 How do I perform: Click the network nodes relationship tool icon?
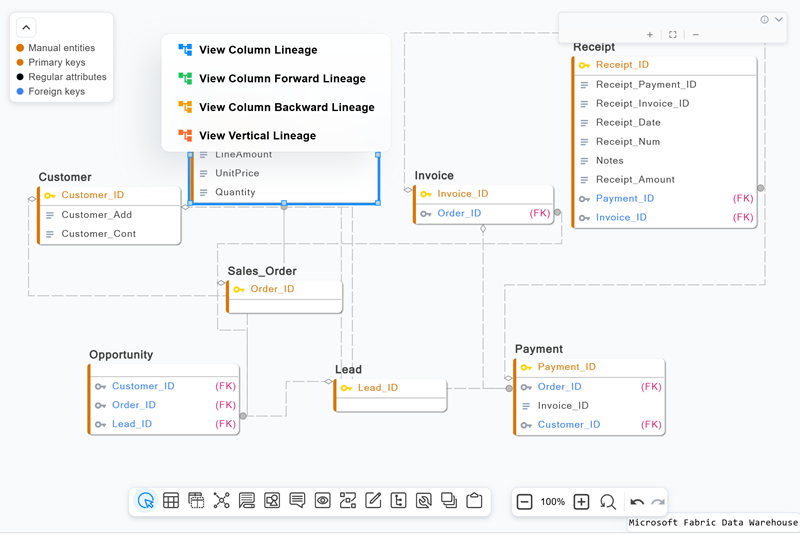(x=221, y=501)
